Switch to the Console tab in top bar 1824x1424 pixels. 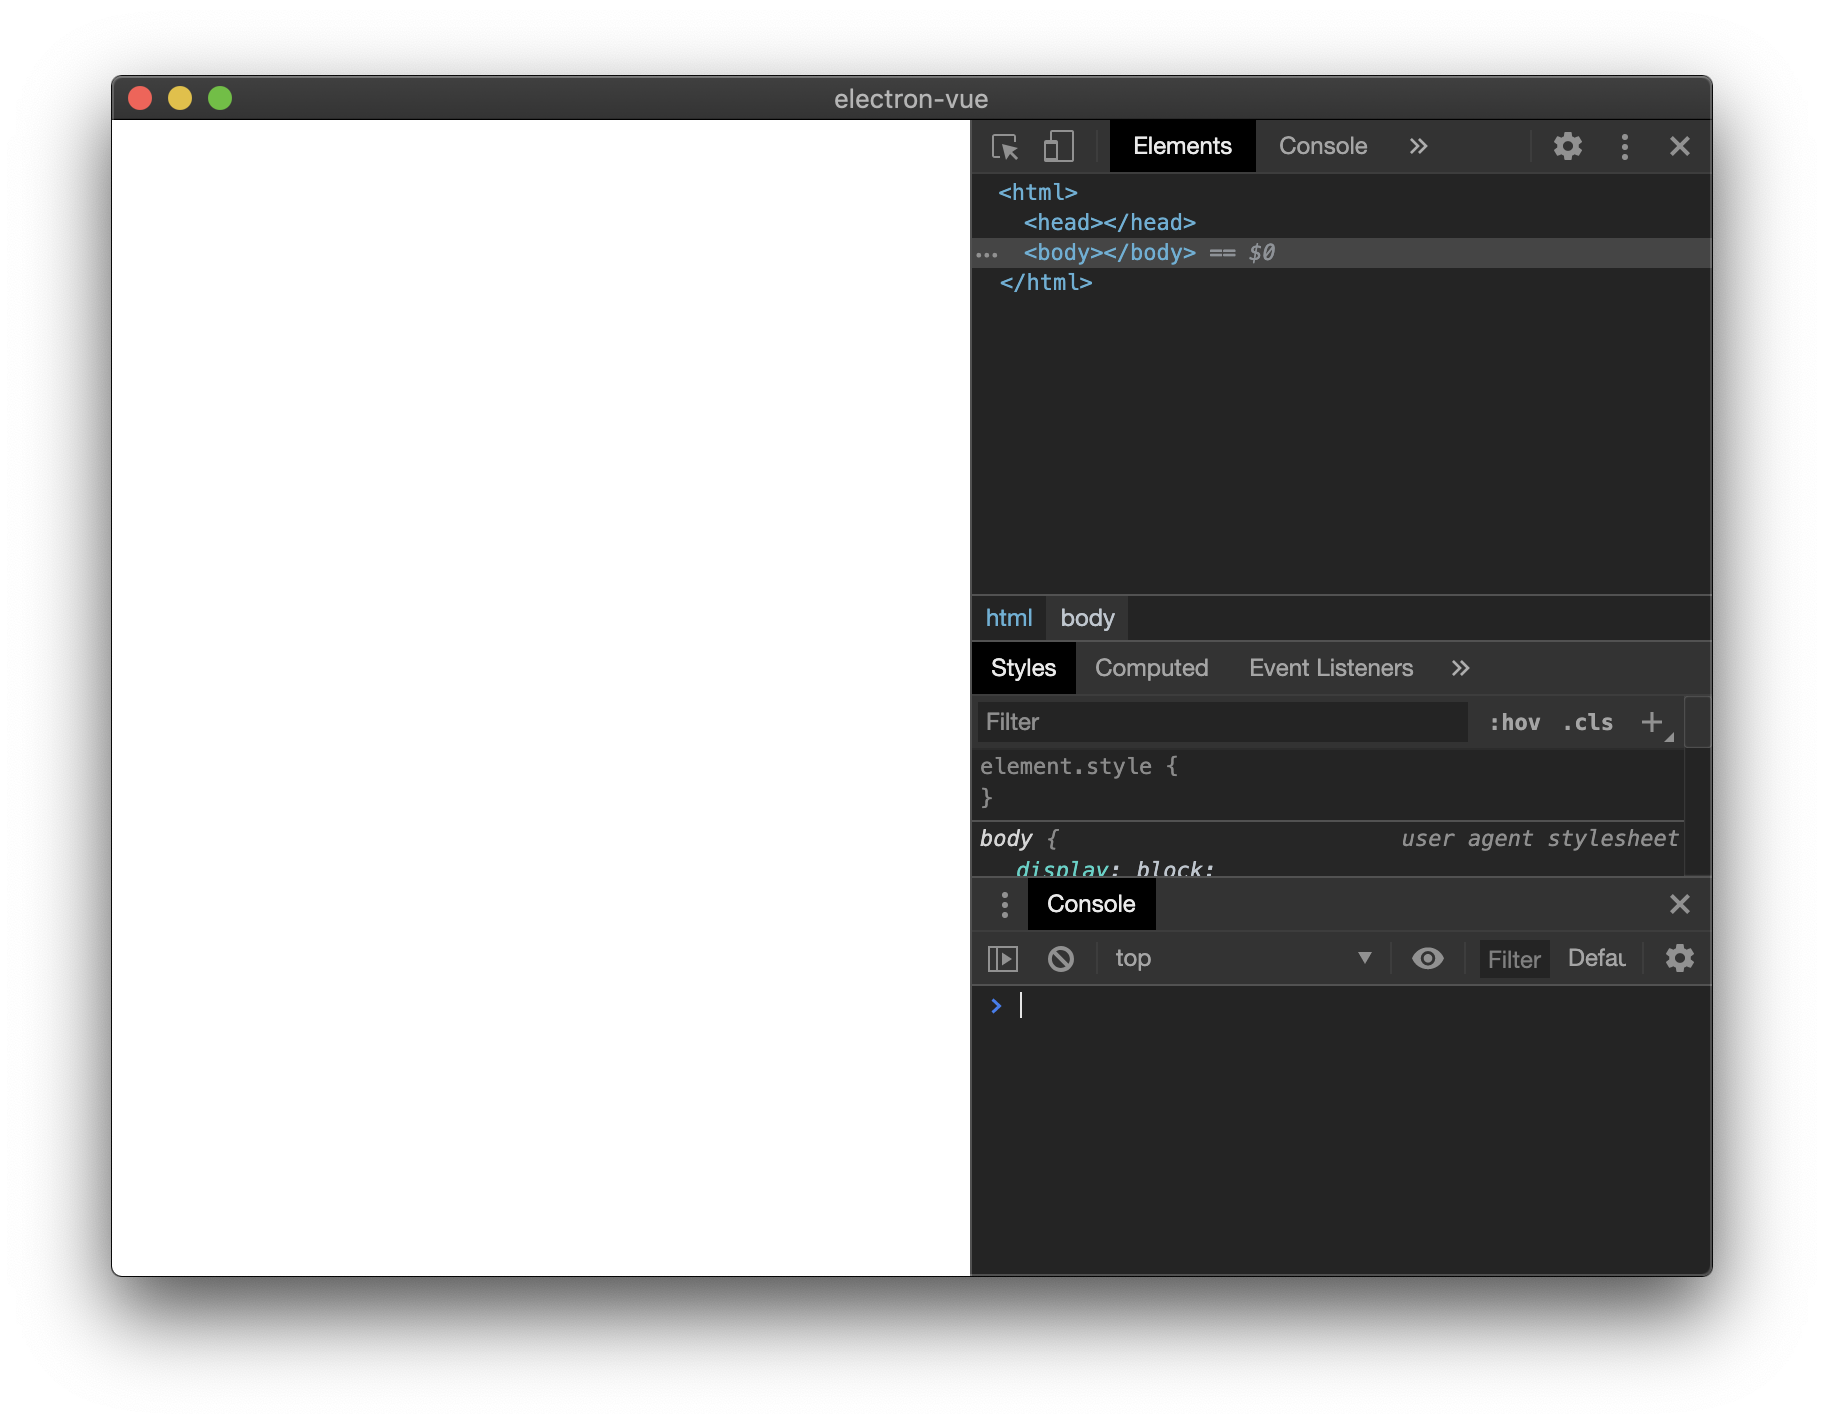coord(1322,146)
